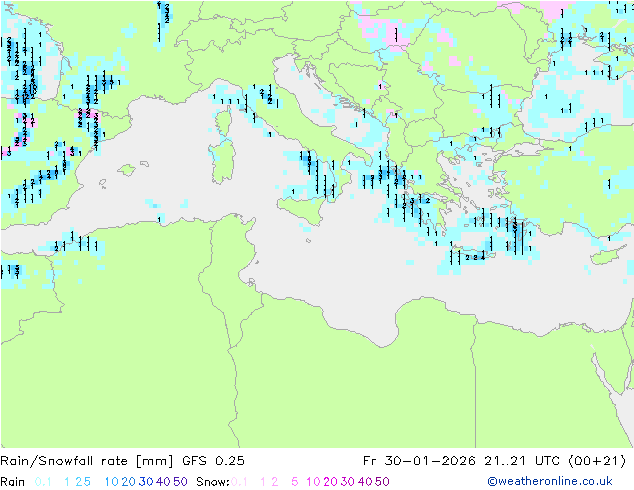This screenshot has height=490, width=634.
Task: Pick the Snow legend 30 value
Action: tap(348, 482)
